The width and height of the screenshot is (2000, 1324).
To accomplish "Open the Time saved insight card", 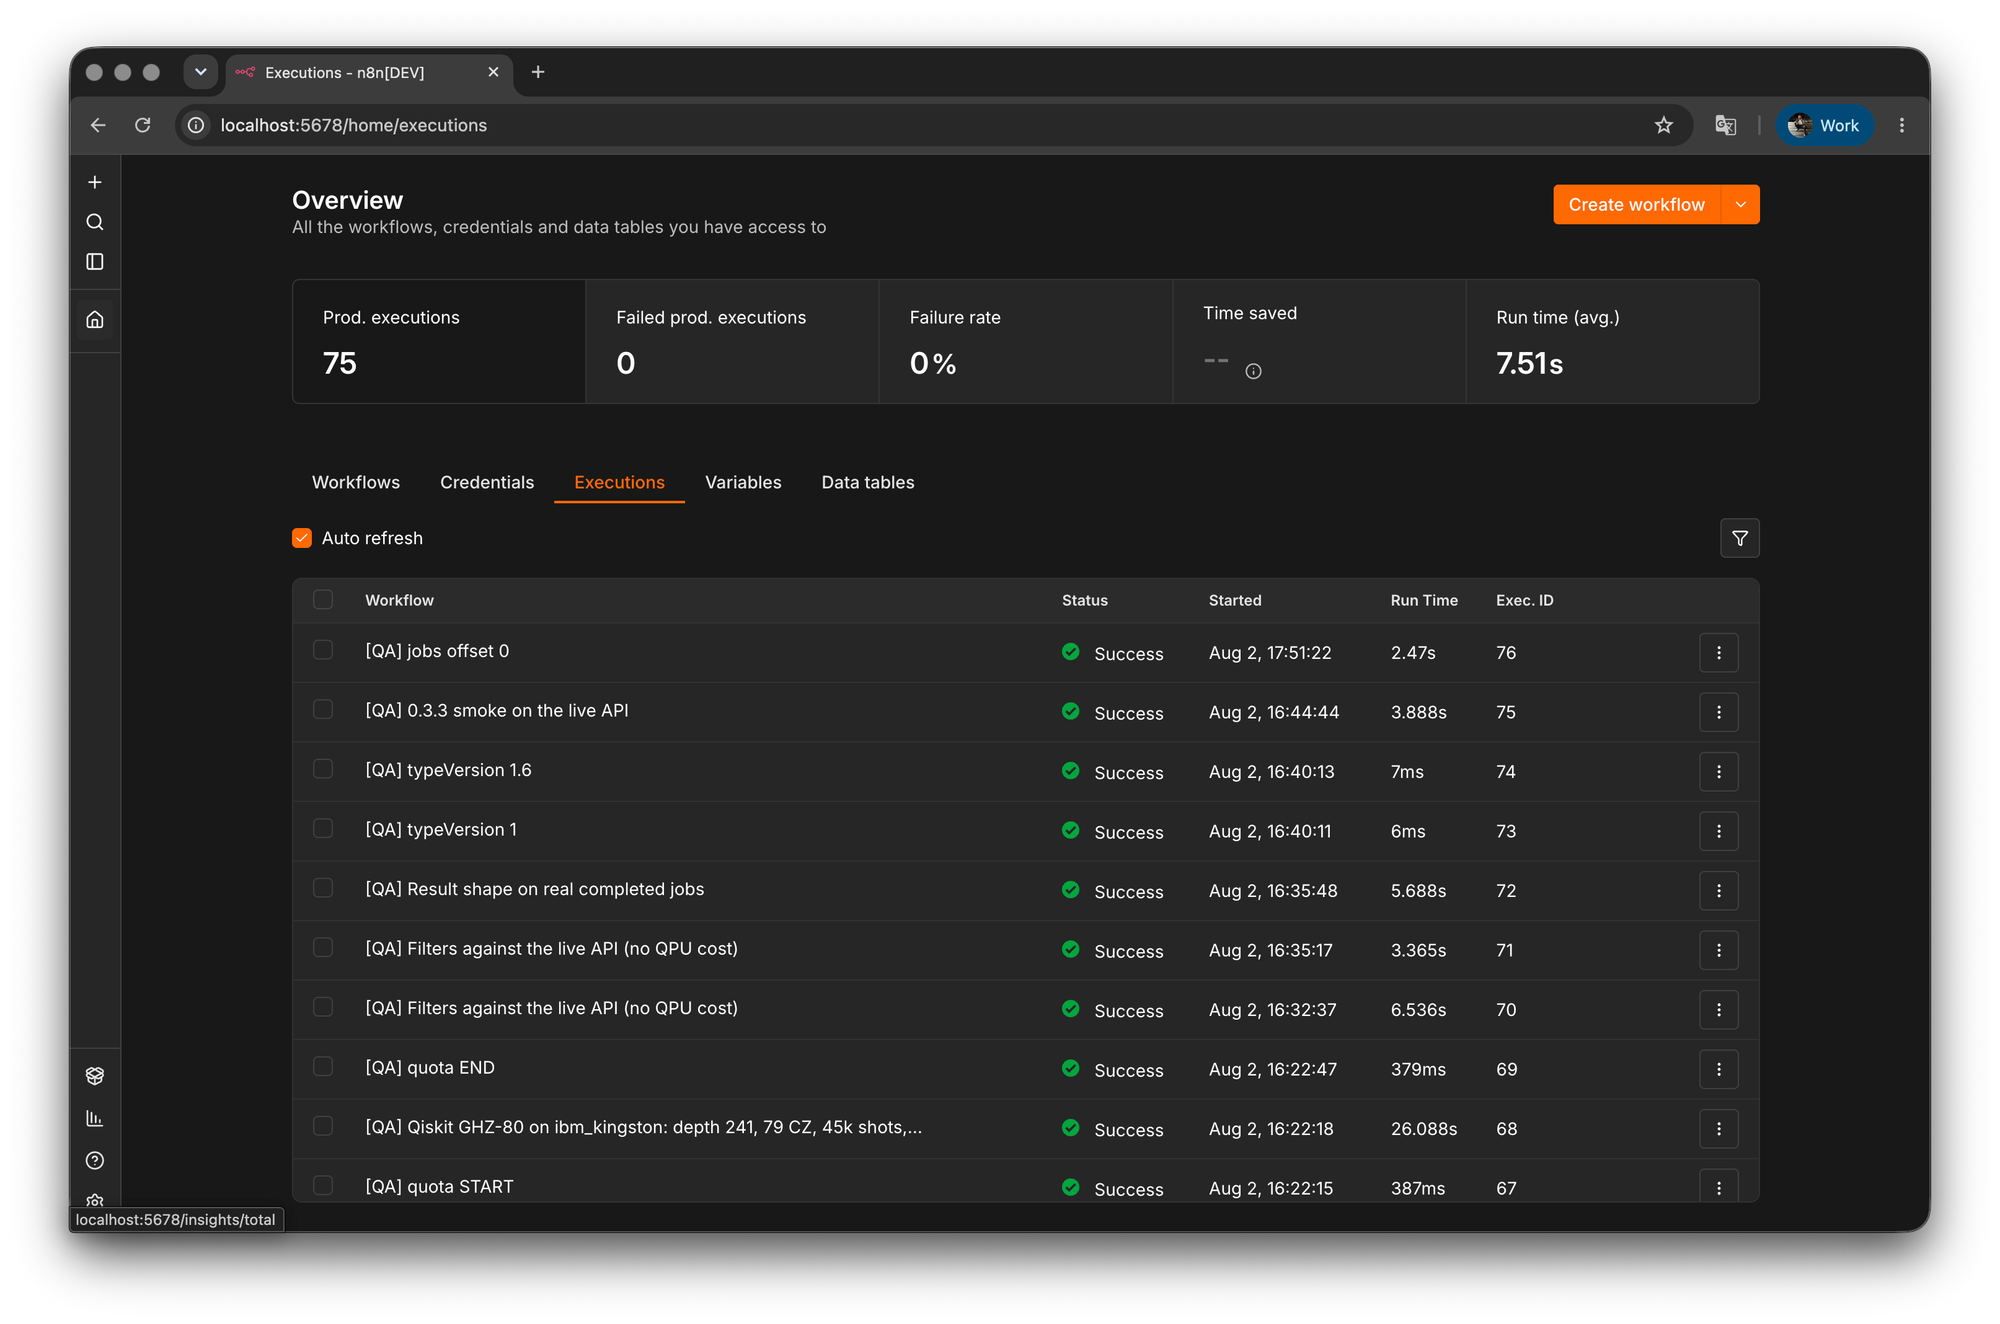I will click(x=1319, y=342).
